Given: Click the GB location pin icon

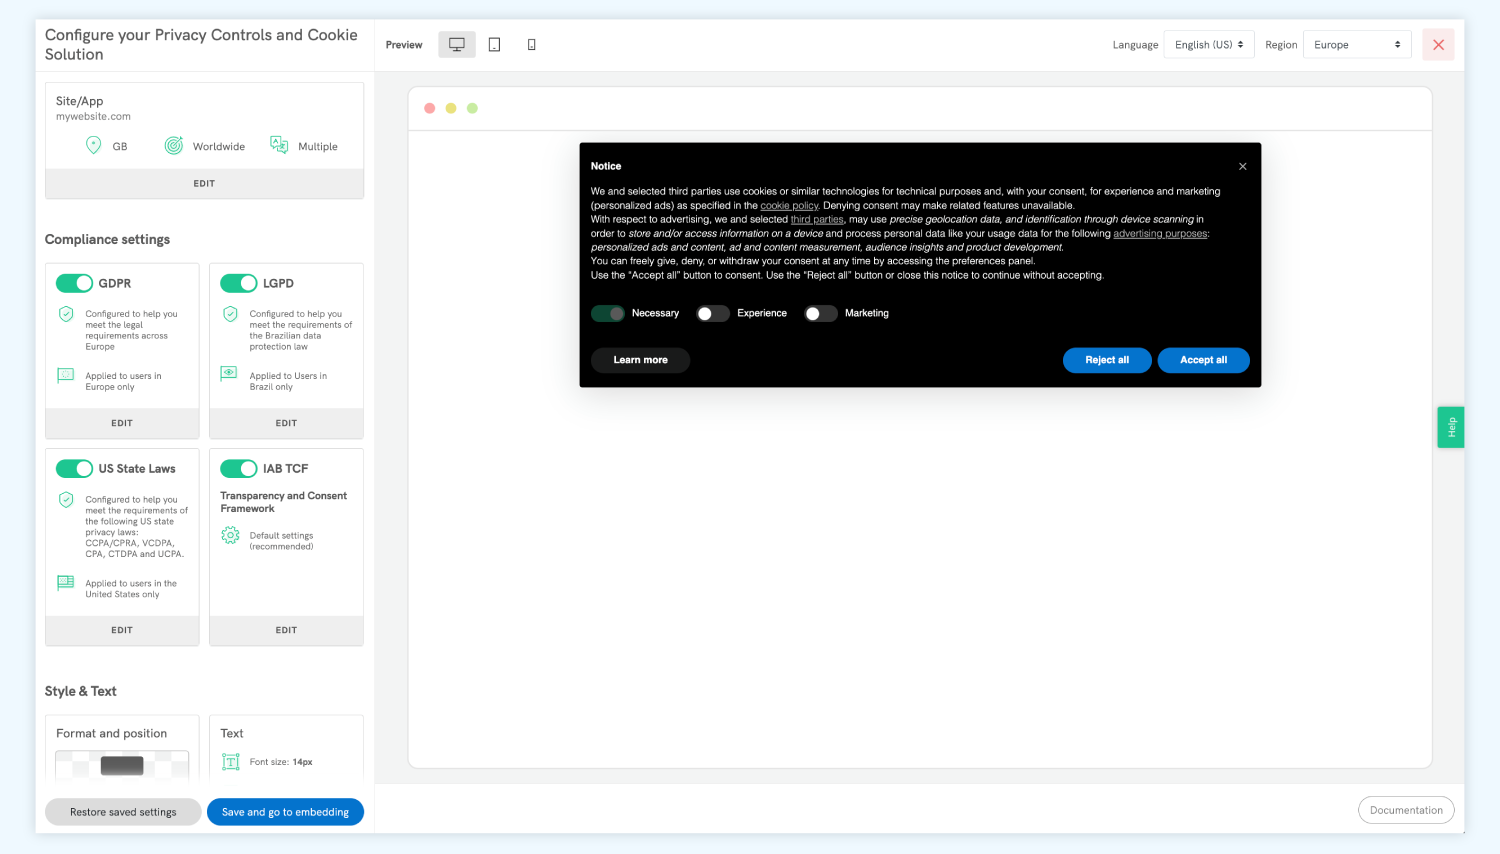Looking at the screenshot, I should tap(92, 145).
